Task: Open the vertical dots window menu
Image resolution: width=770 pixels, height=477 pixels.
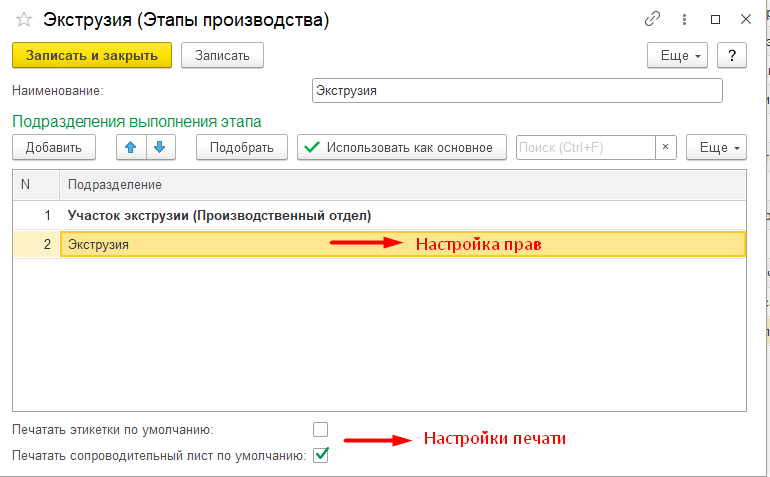Action: click(685, 19)
